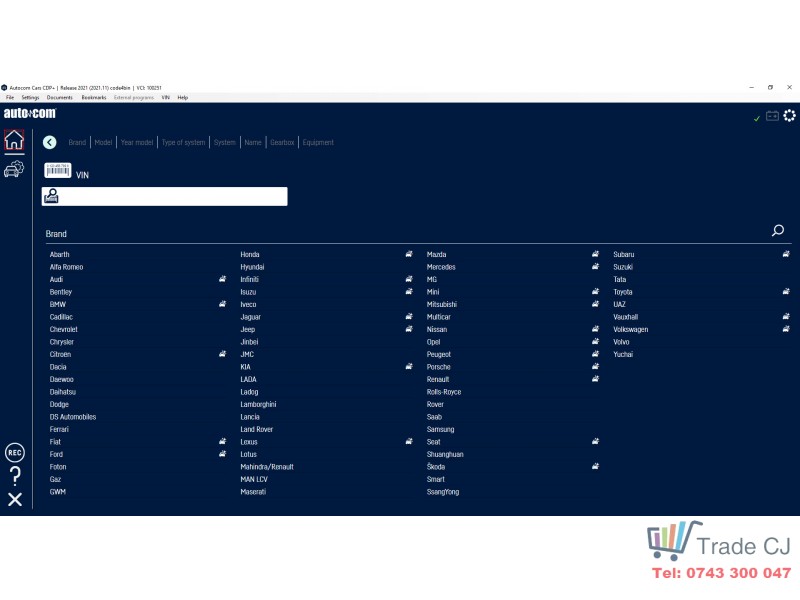Image resolution: width=800 pixels, height=600 pixels.
Task: Choose Abarth from the brand list
Action: tap(60, 254)
